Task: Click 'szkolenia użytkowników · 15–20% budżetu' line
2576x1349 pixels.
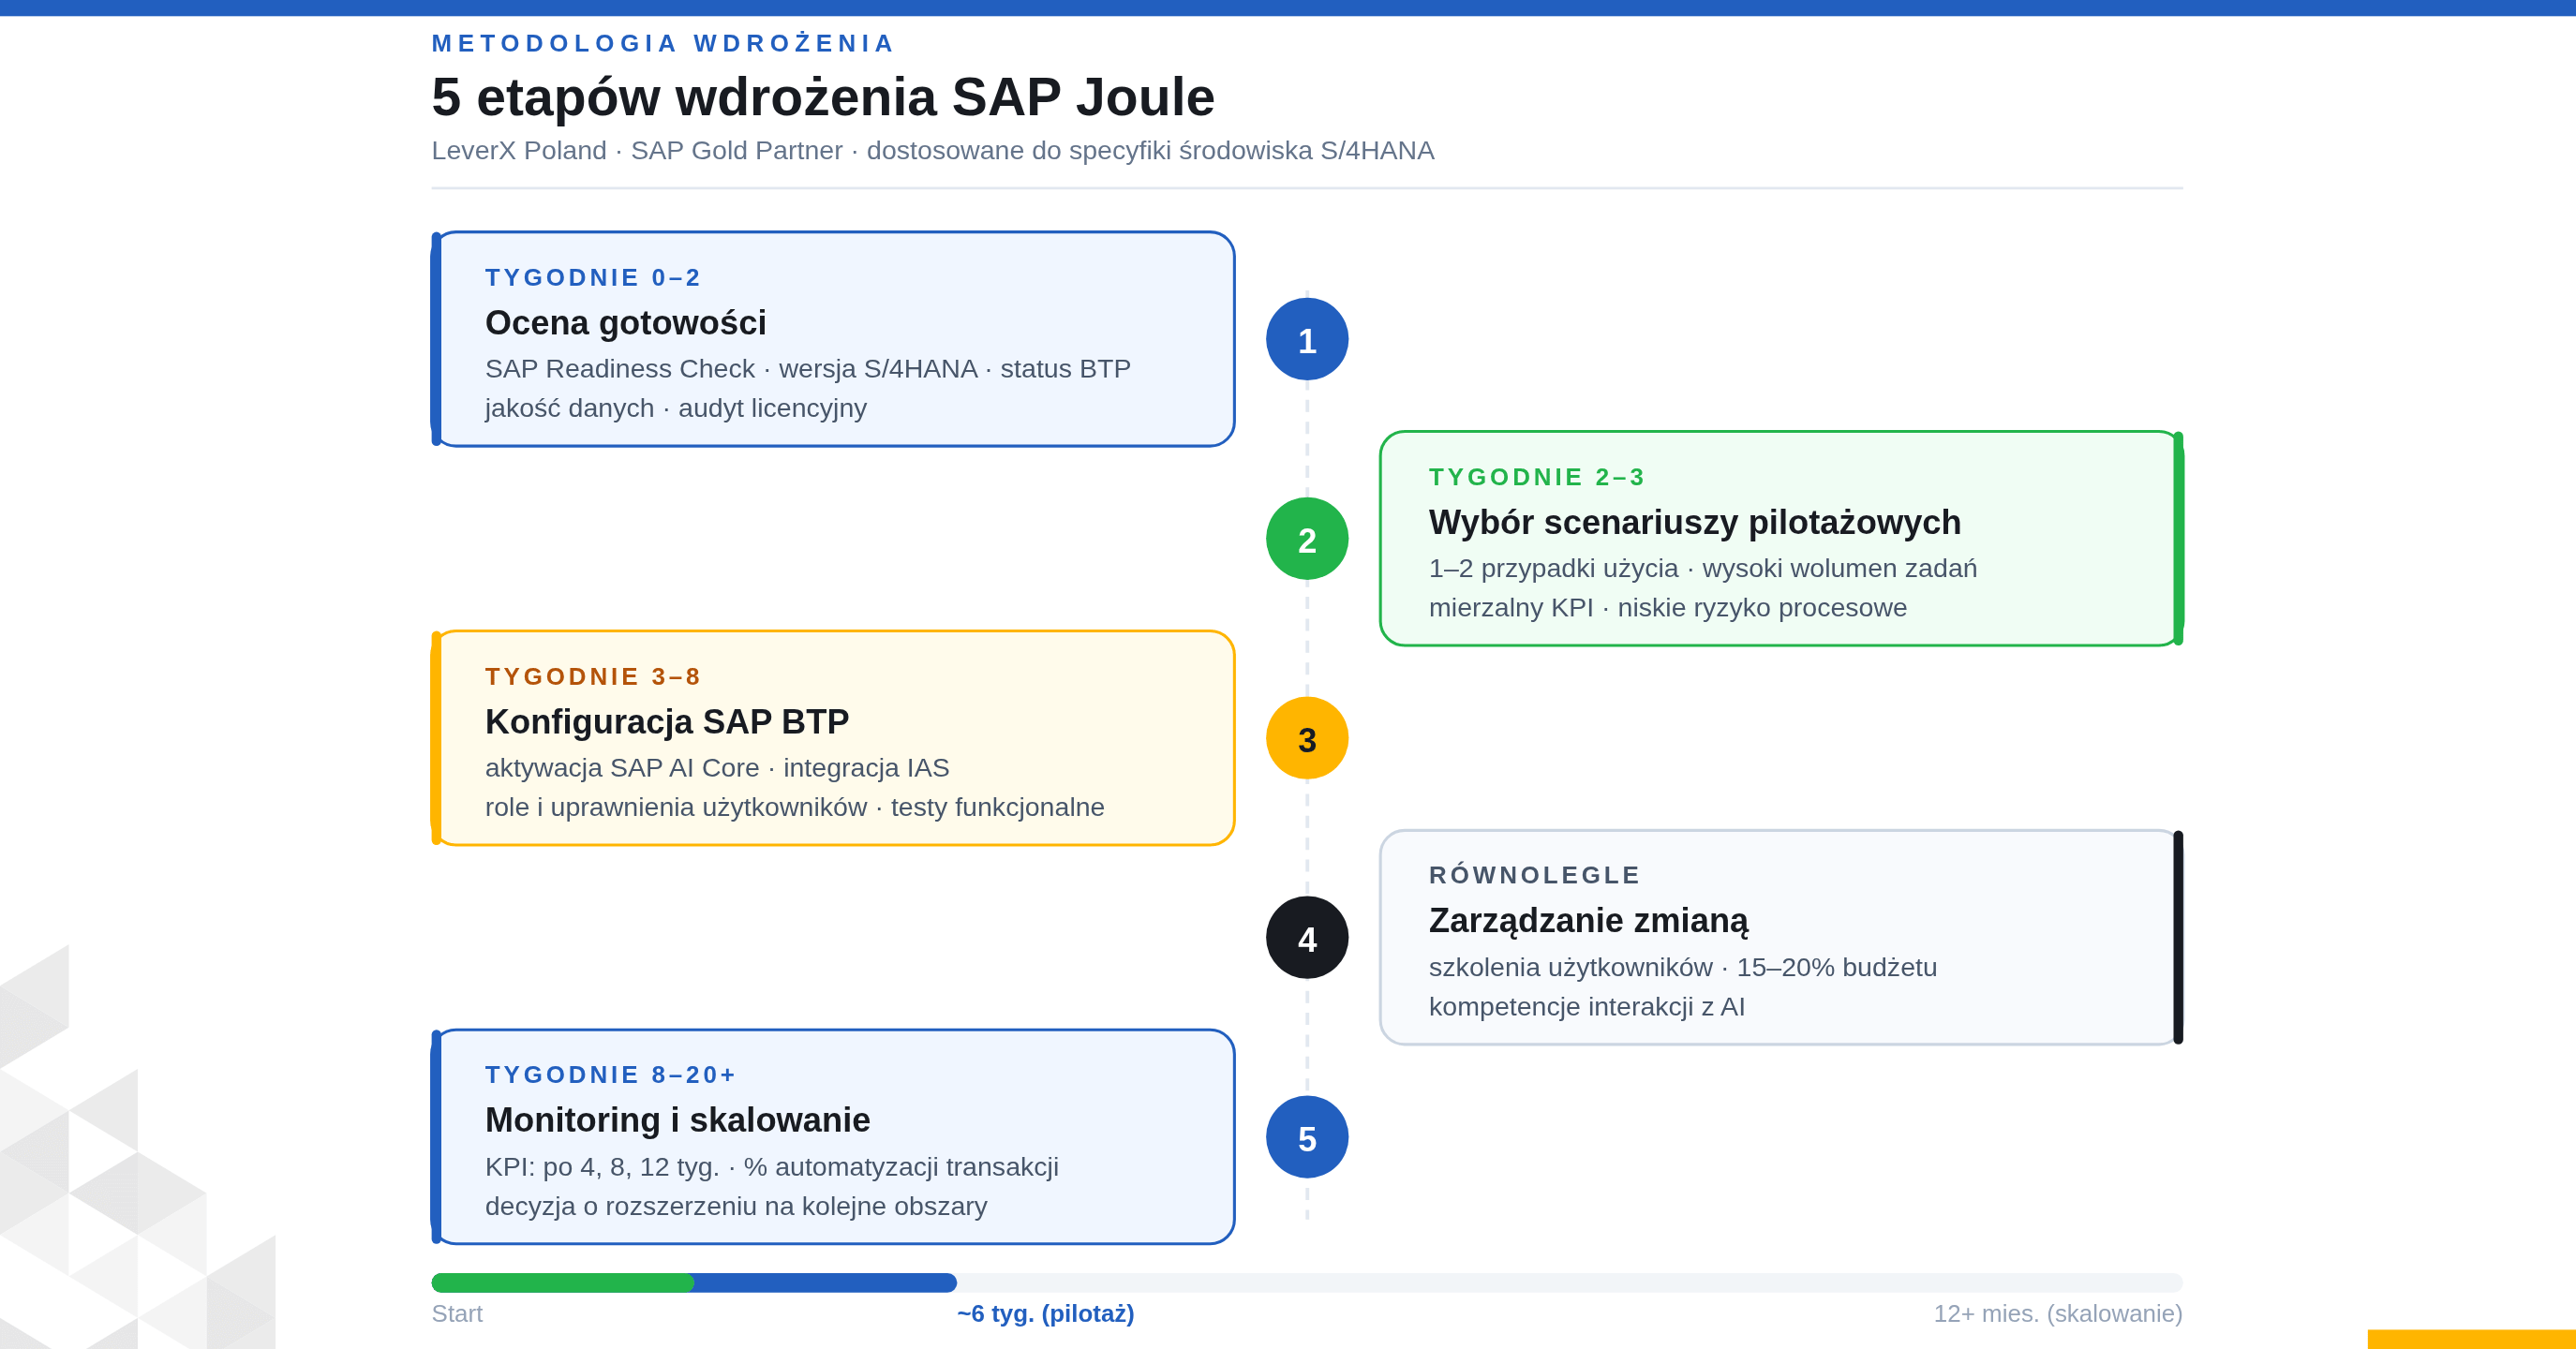Action: coord(1683,967)
